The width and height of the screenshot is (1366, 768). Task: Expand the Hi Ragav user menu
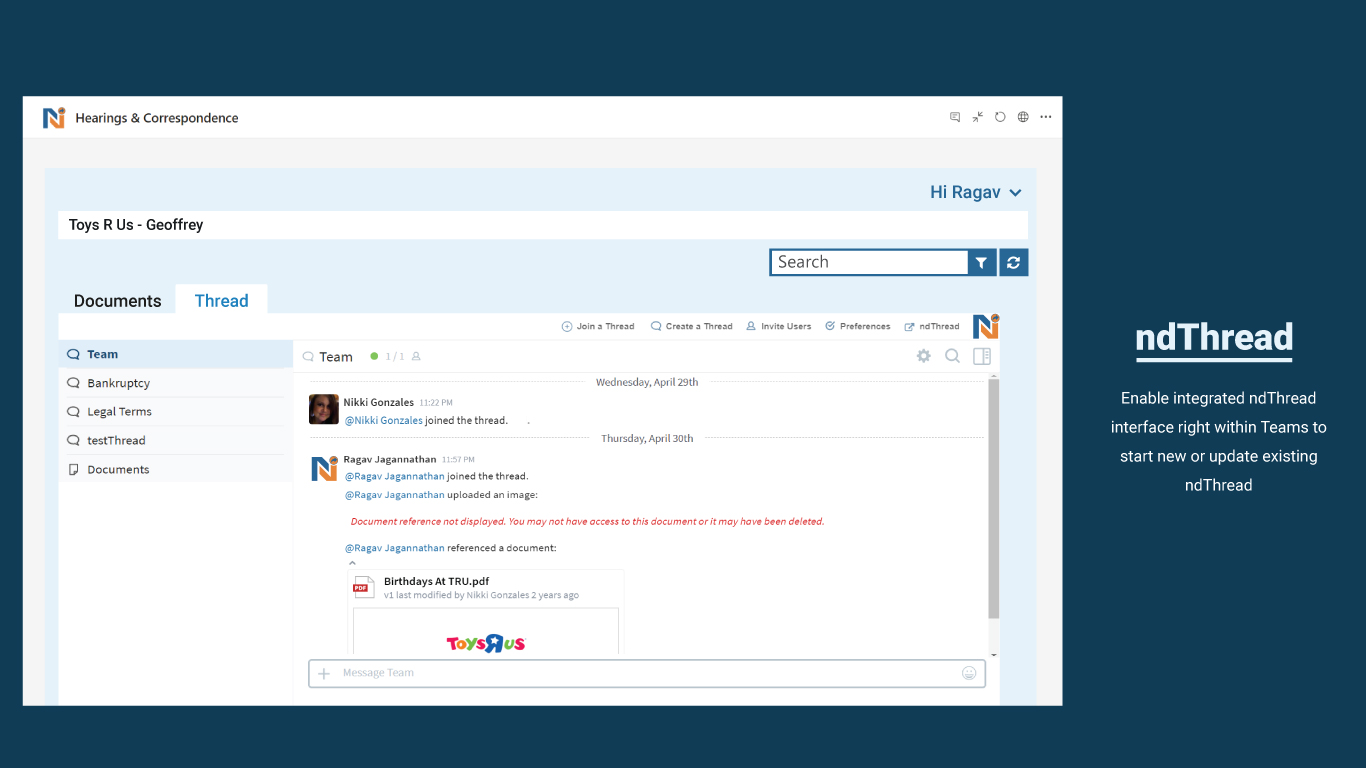click(976, 193)
